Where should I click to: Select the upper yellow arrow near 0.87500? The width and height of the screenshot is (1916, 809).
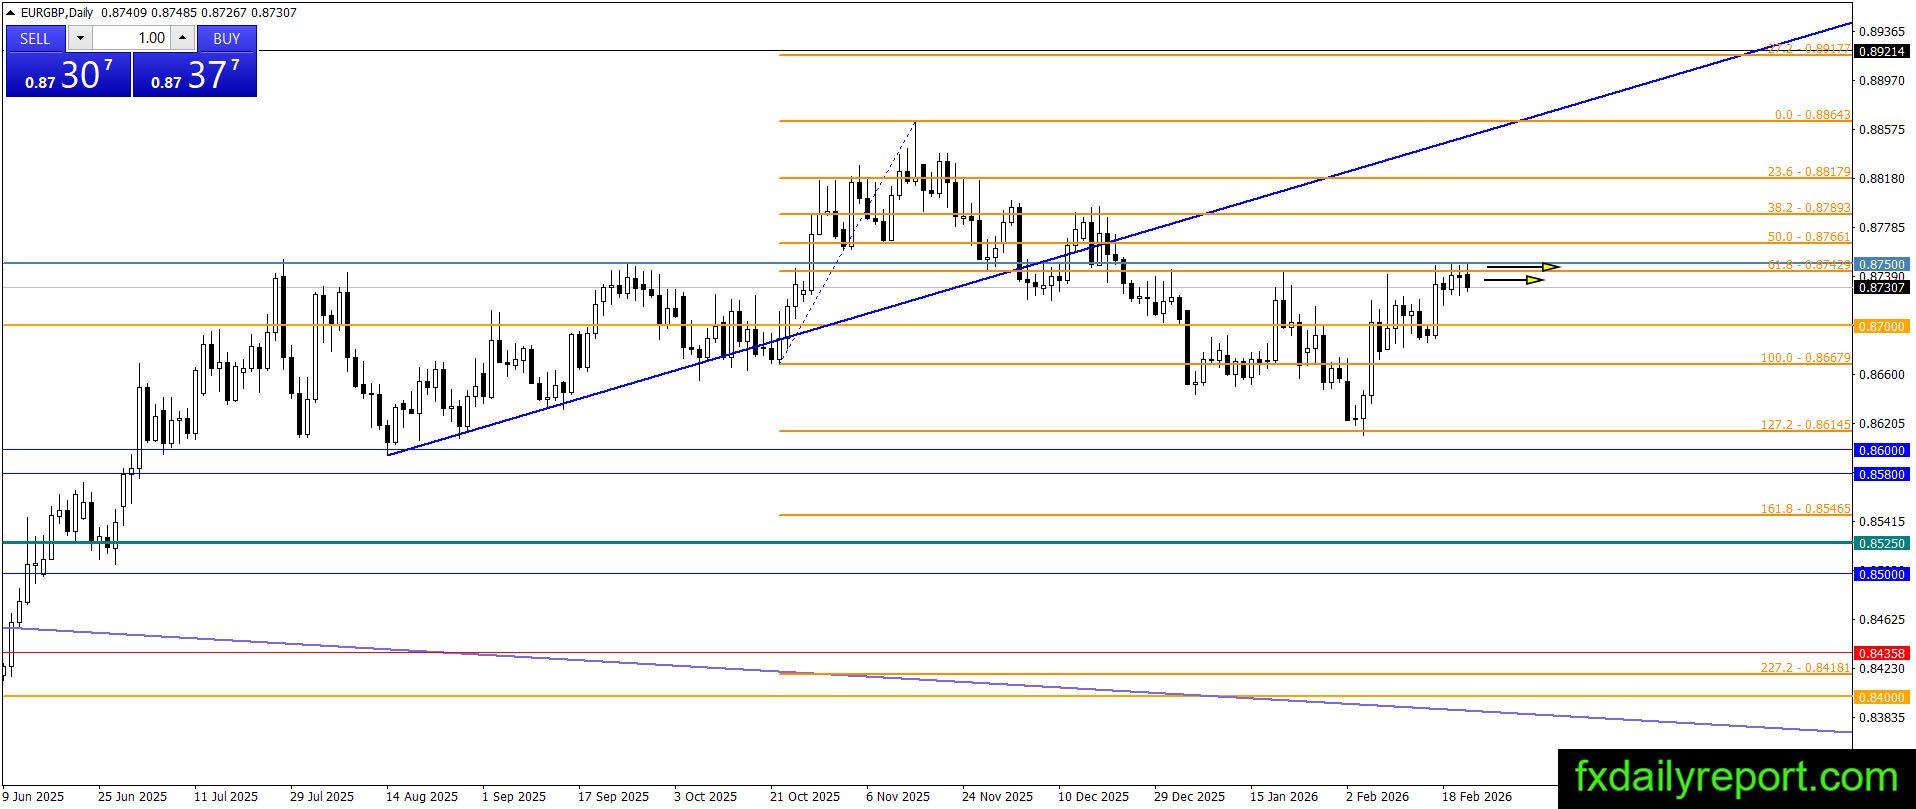(x=1524, y=267)
